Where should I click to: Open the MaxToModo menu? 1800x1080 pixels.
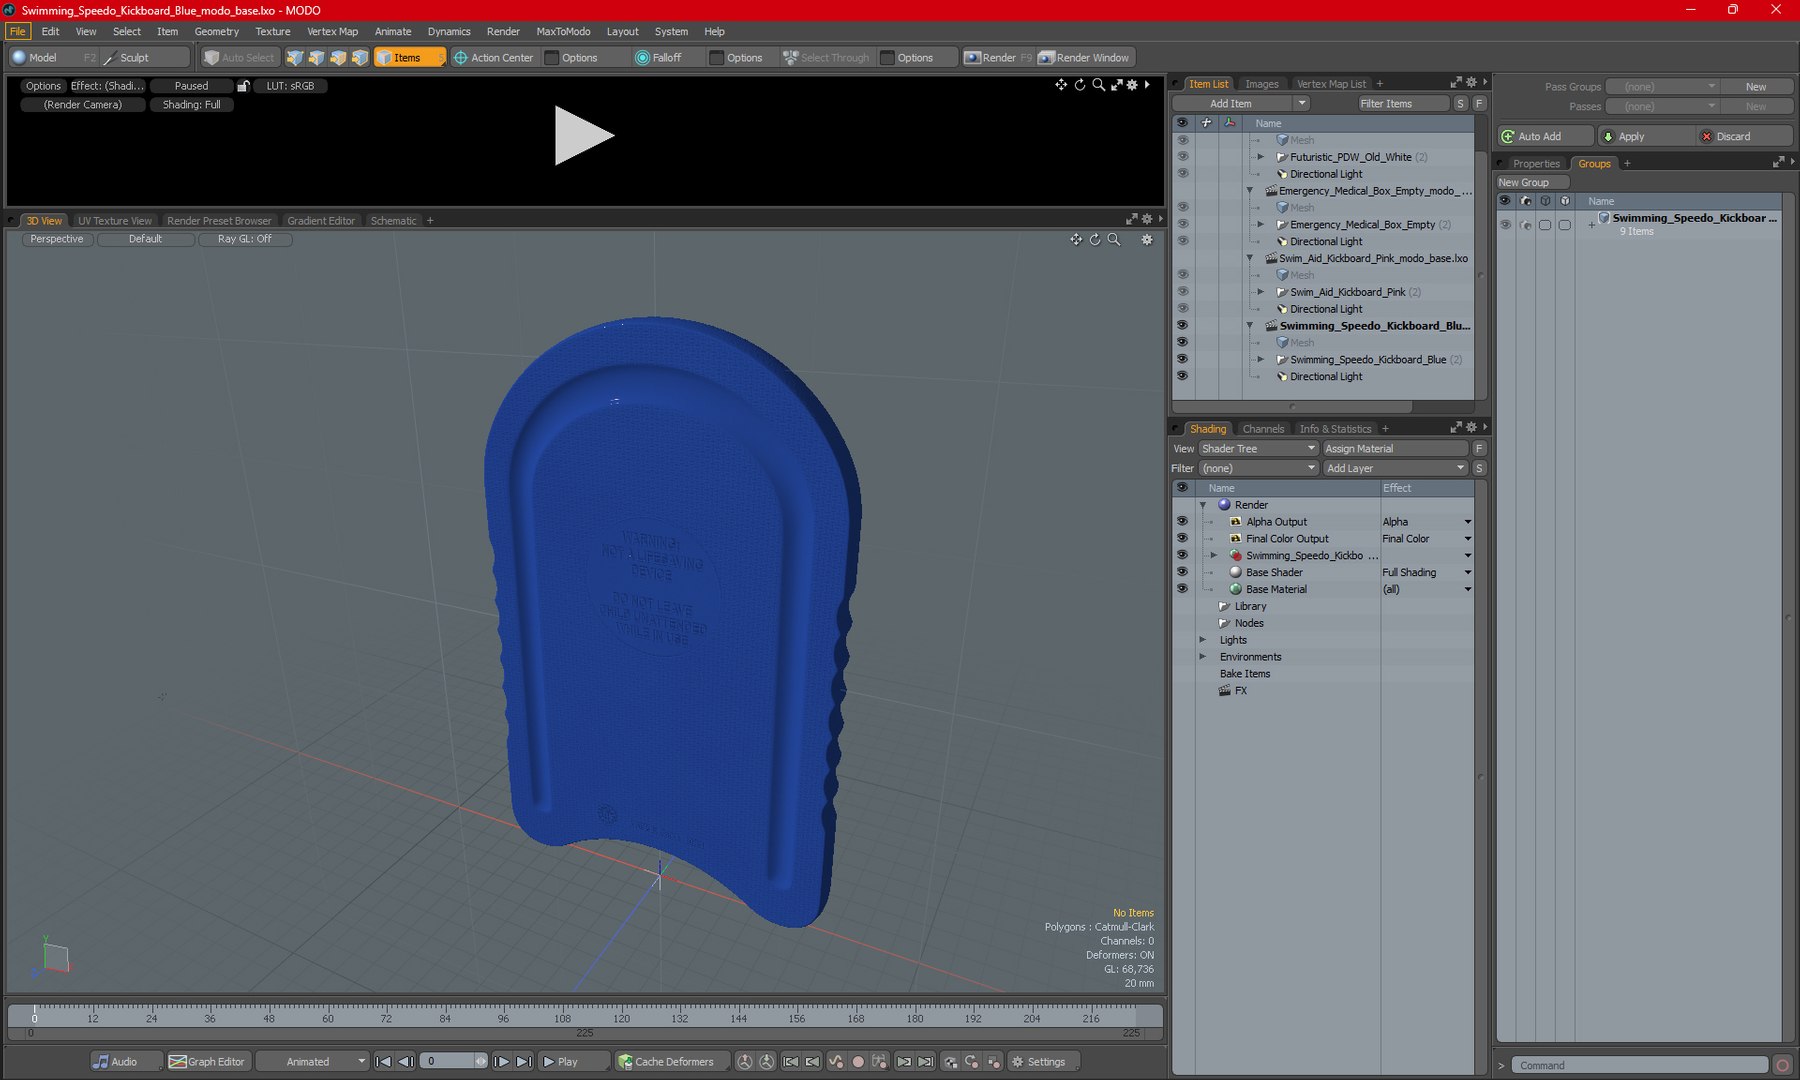point(563,31)
